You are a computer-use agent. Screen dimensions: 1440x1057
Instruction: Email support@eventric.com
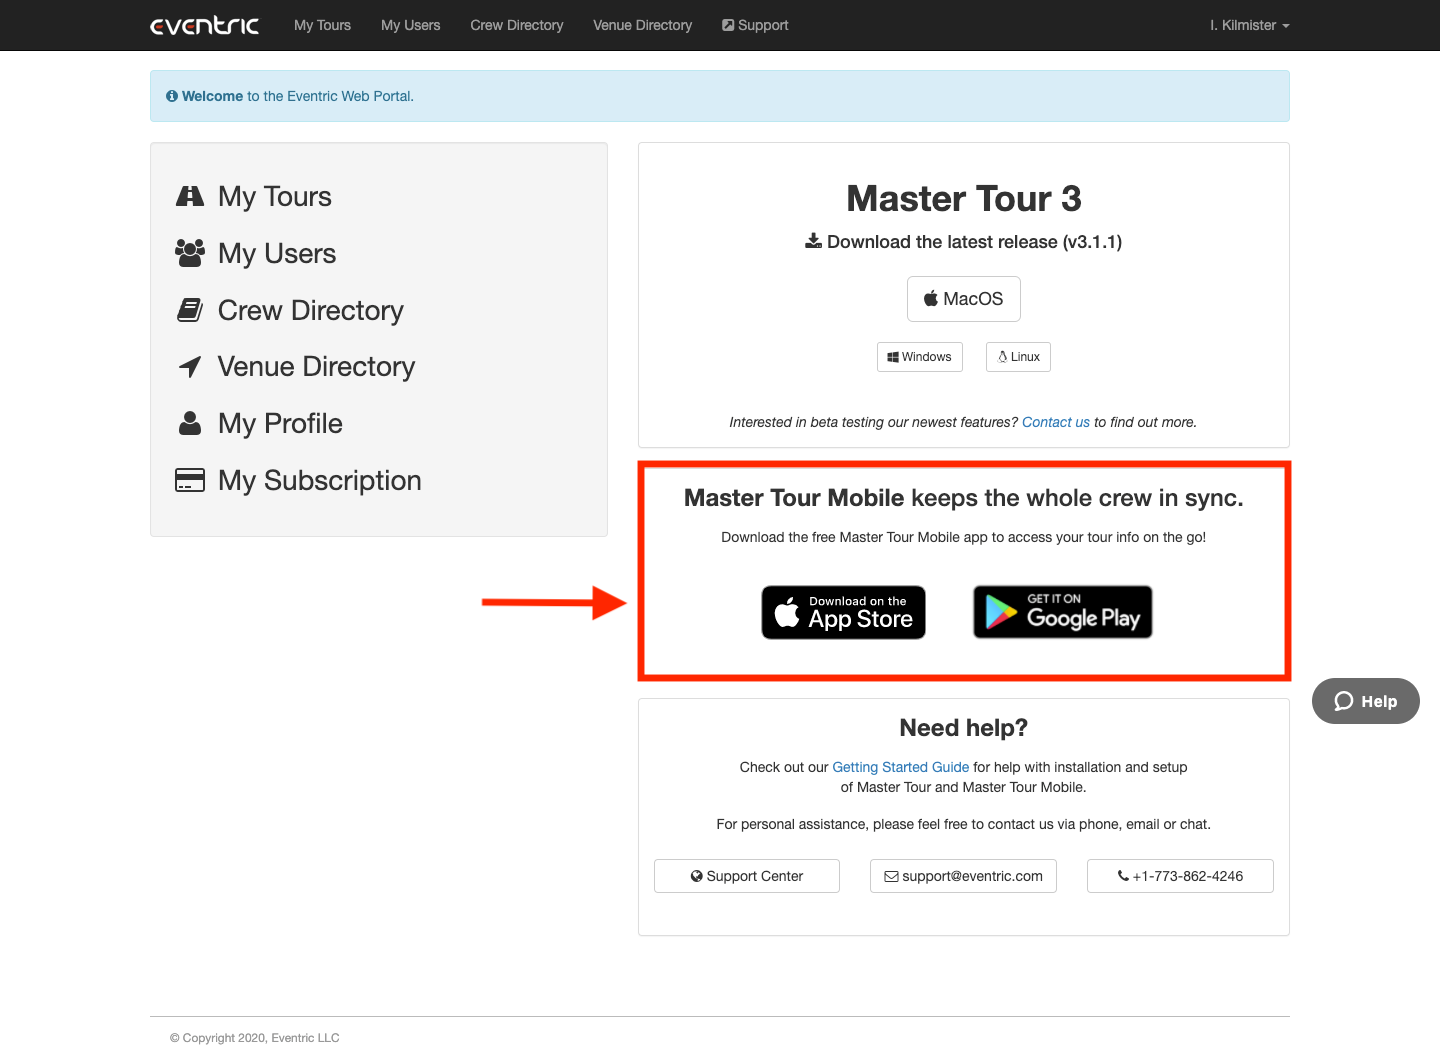(x=962, y=876)
